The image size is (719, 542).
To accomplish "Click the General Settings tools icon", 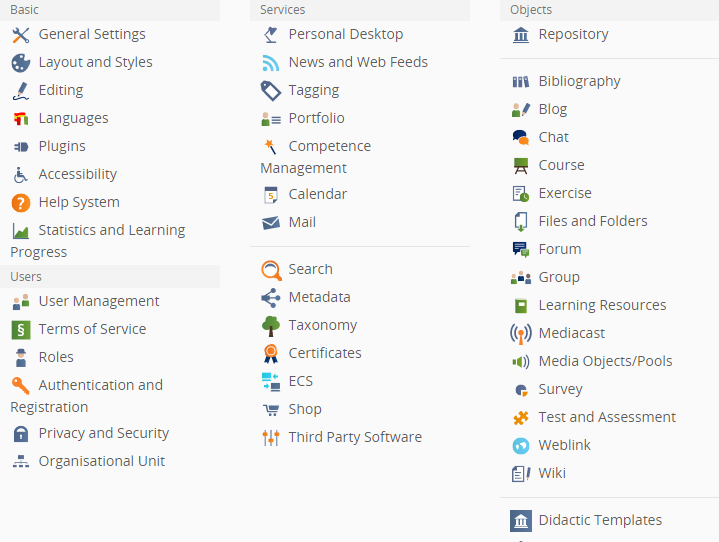I will (x=21, y=35).
